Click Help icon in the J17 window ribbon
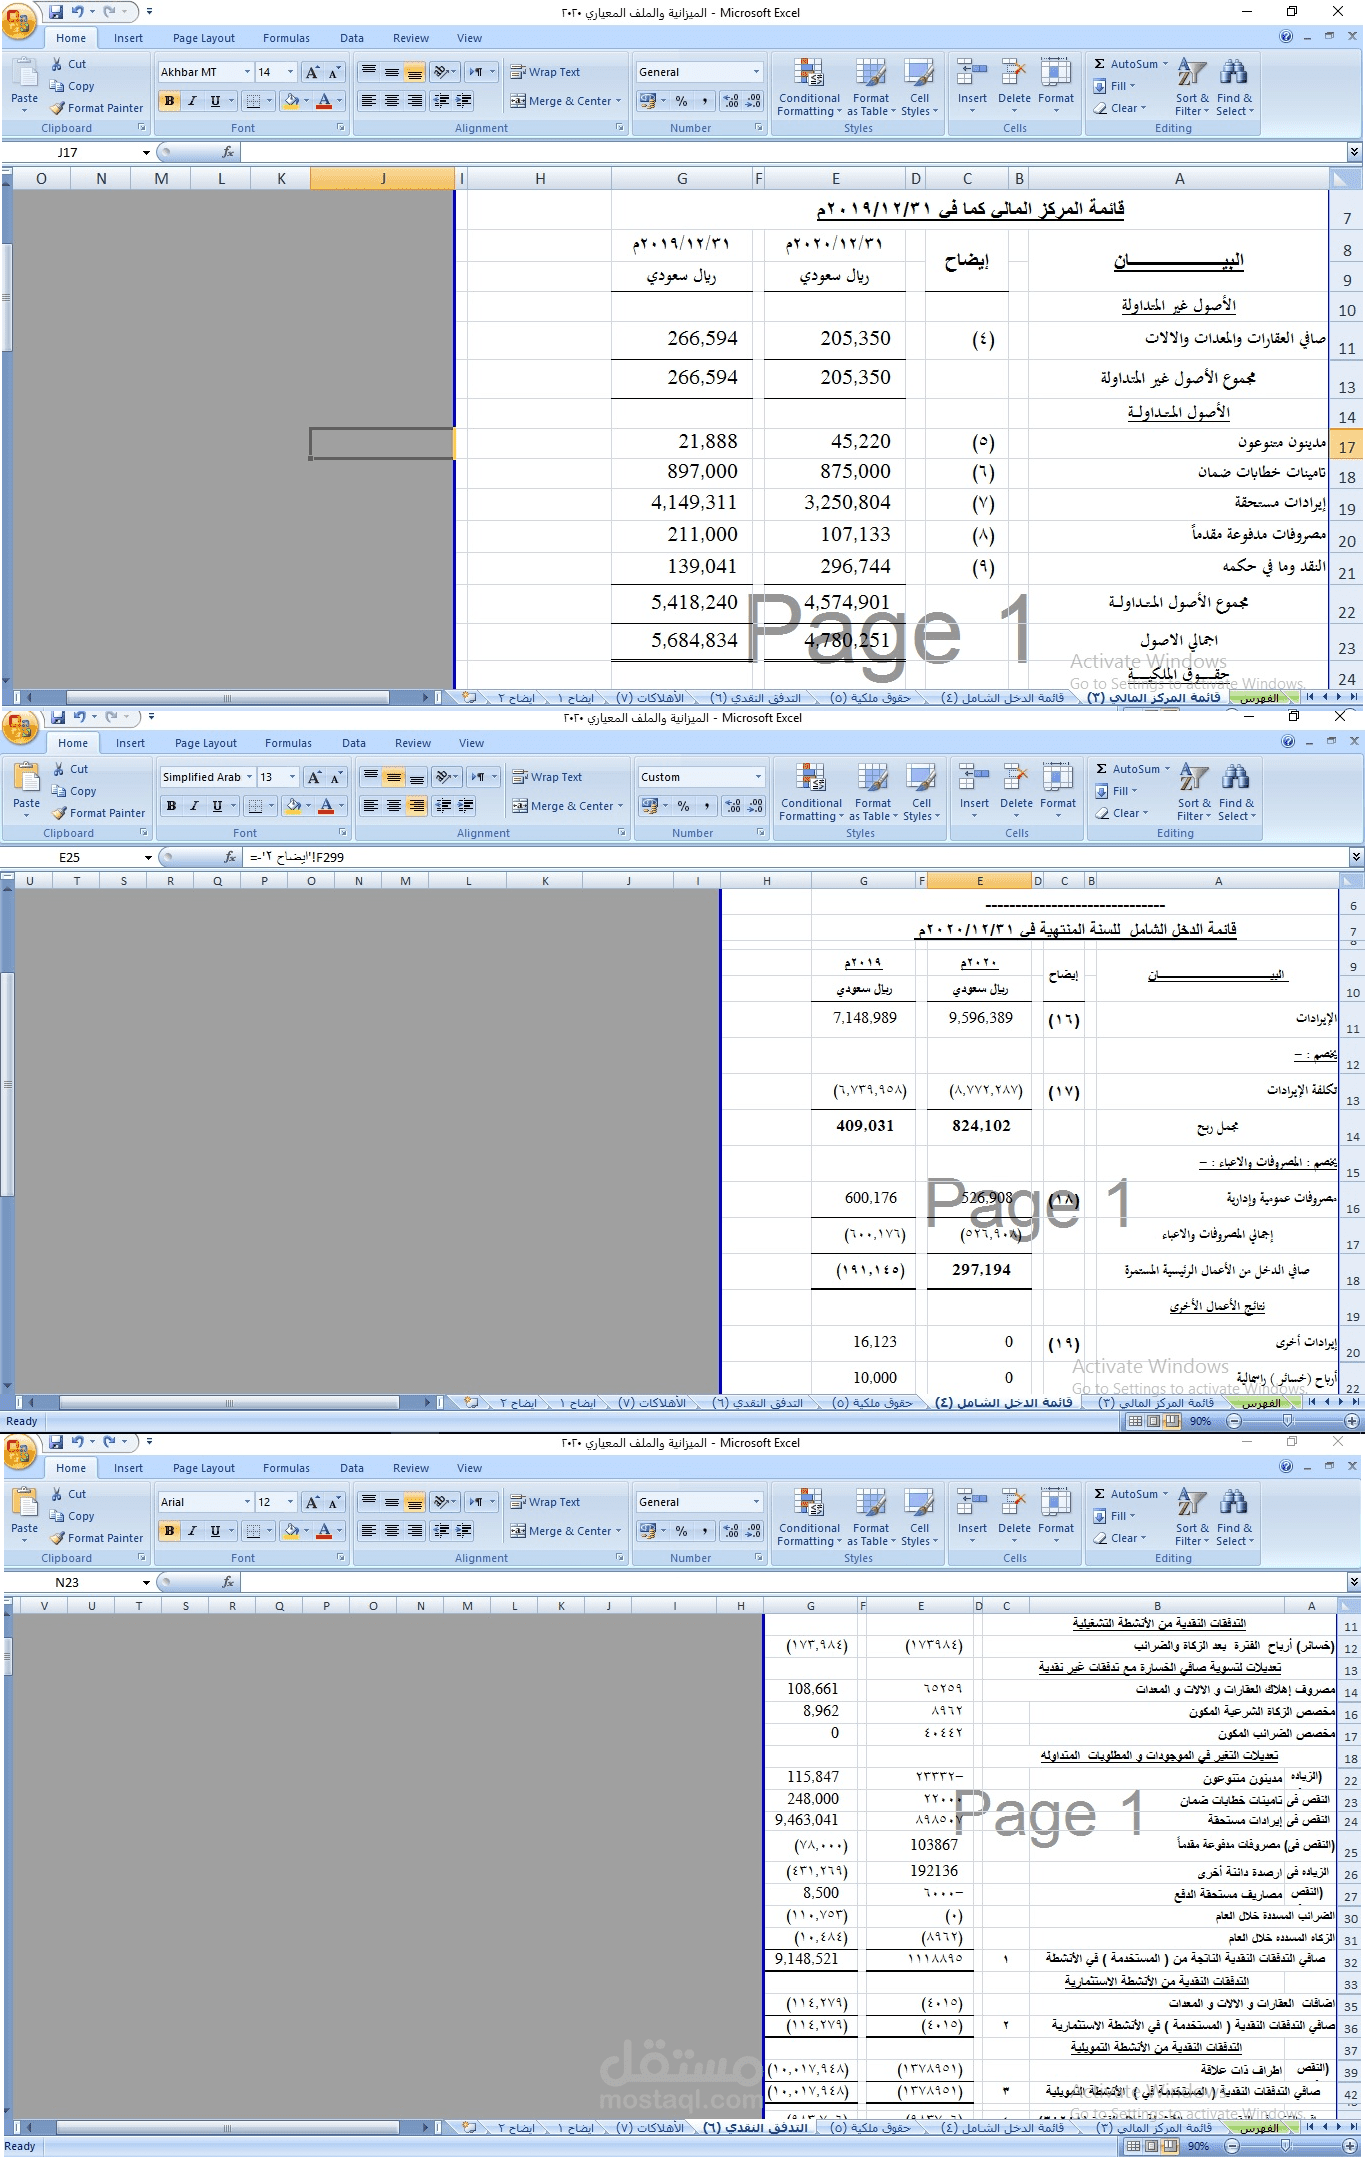The height and width of the screenshot is (2157, 1365). click(x=1286, y=37)
